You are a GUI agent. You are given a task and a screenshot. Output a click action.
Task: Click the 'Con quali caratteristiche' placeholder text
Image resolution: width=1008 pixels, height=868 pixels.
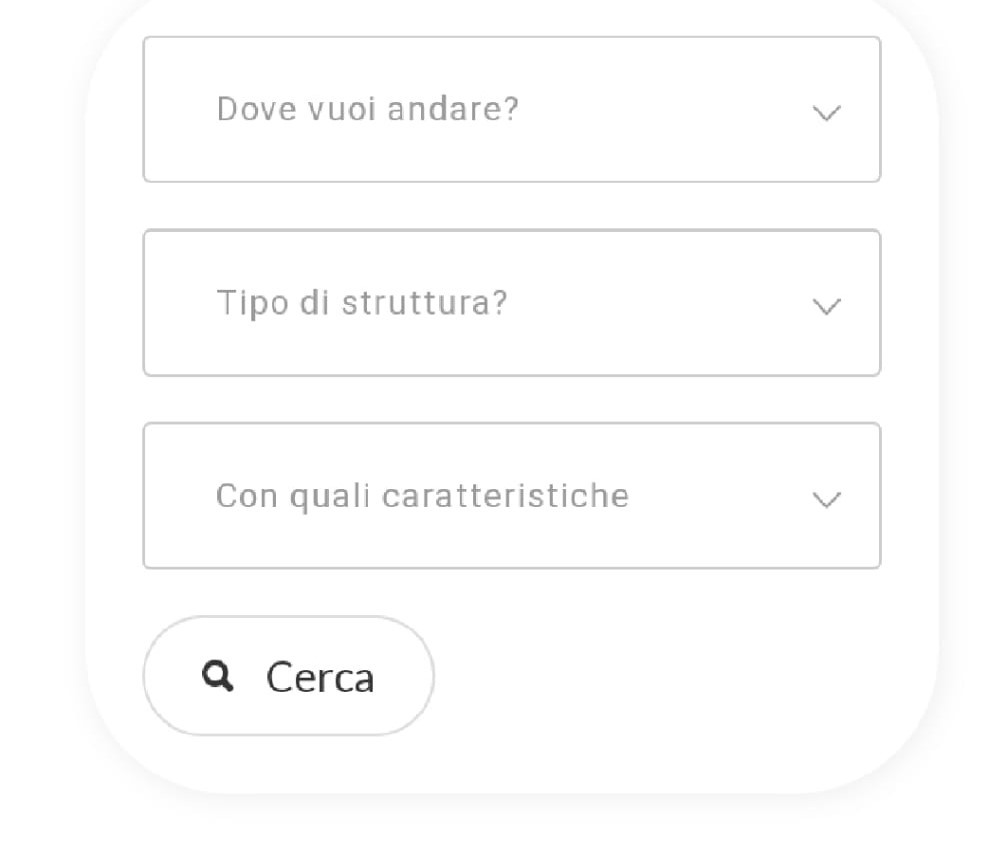point(422,496)
